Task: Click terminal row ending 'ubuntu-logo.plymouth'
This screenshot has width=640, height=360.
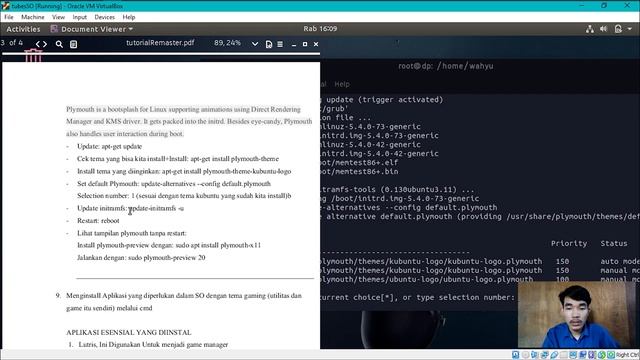Action: click(427, 279)
